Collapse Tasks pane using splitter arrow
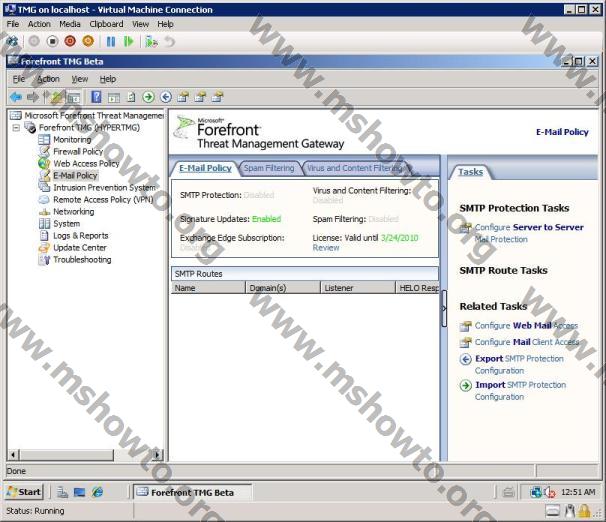Viewport: 606px width, 522px height. coord(444,308)
